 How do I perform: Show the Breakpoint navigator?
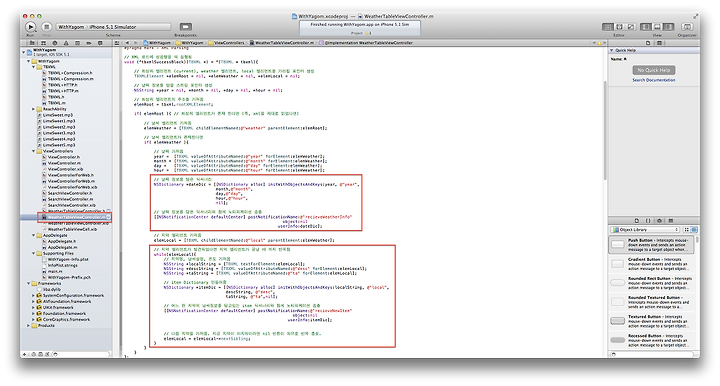[89, 43]
